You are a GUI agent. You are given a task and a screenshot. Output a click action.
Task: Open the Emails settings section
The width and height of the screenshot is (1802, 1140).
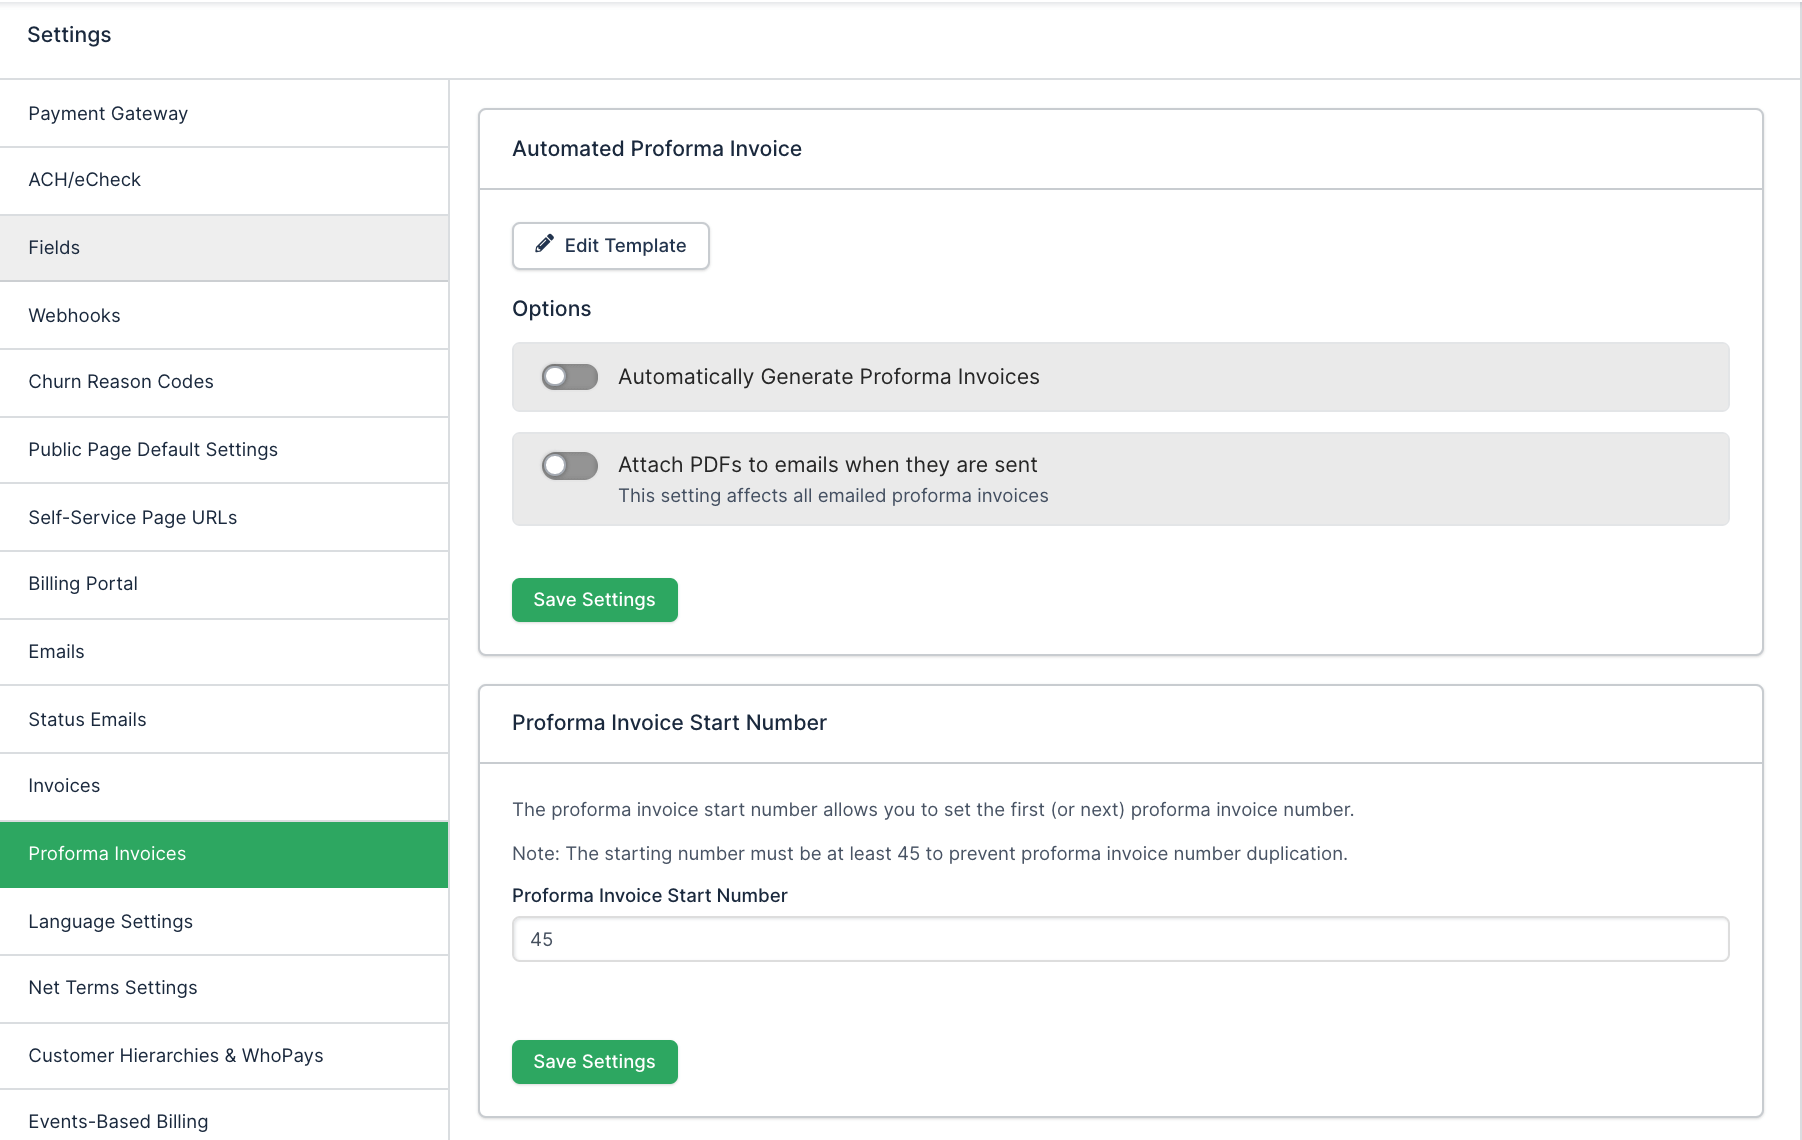(x=56, y=652)
